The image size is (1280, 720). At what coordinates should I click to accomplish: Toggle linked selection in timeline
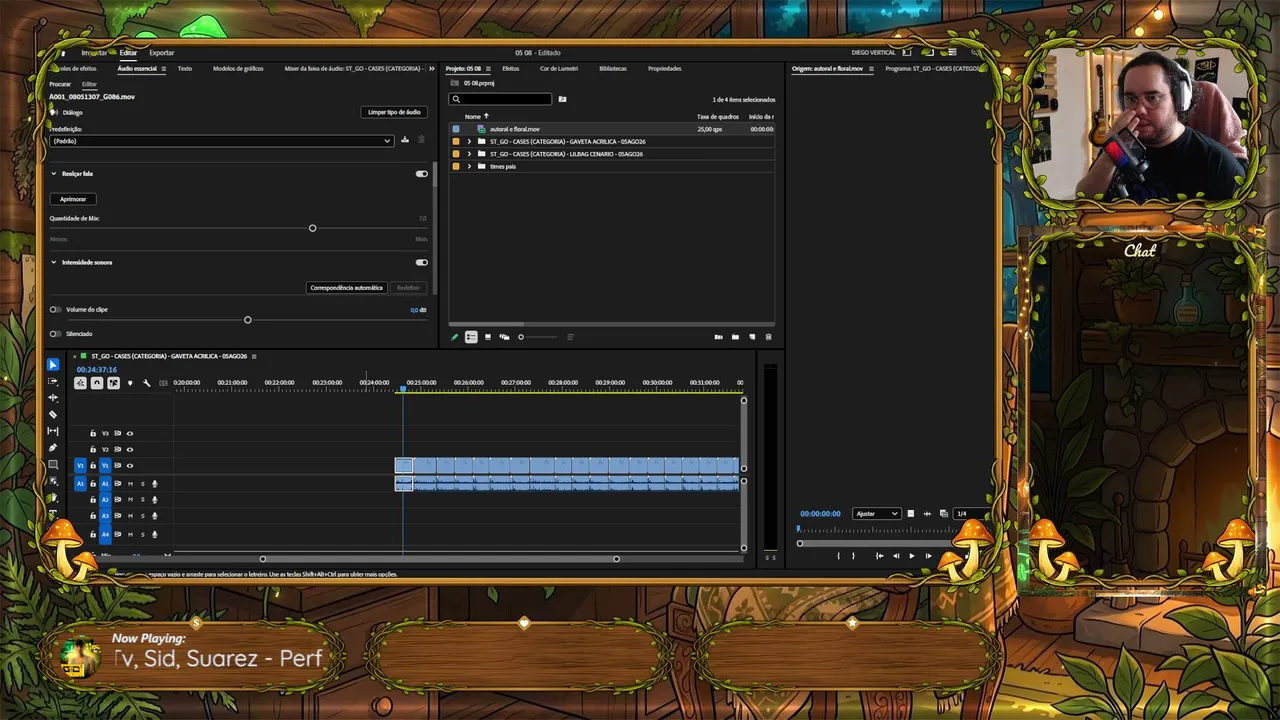113,383
